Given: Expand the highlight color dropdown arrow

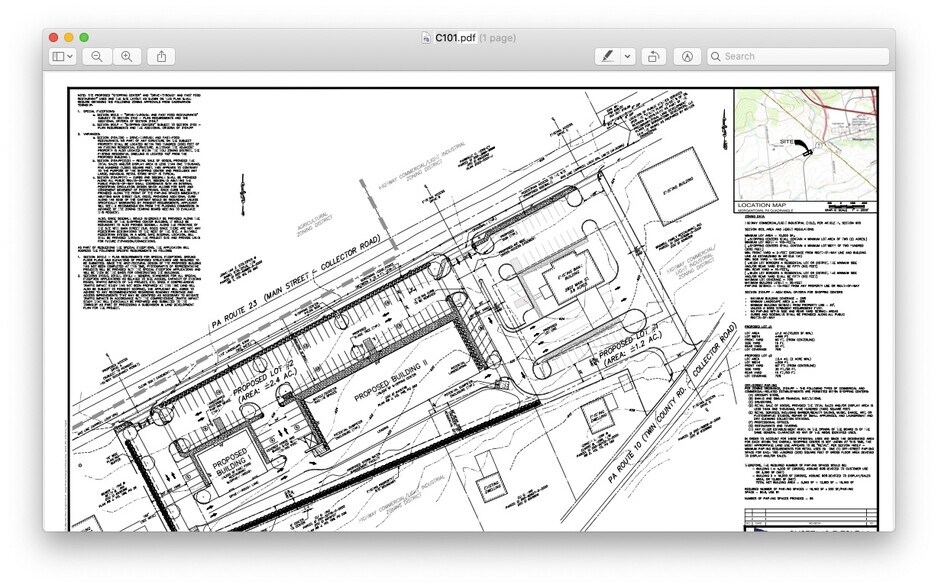Looking at the screenshot, I should tap(627, 57).
